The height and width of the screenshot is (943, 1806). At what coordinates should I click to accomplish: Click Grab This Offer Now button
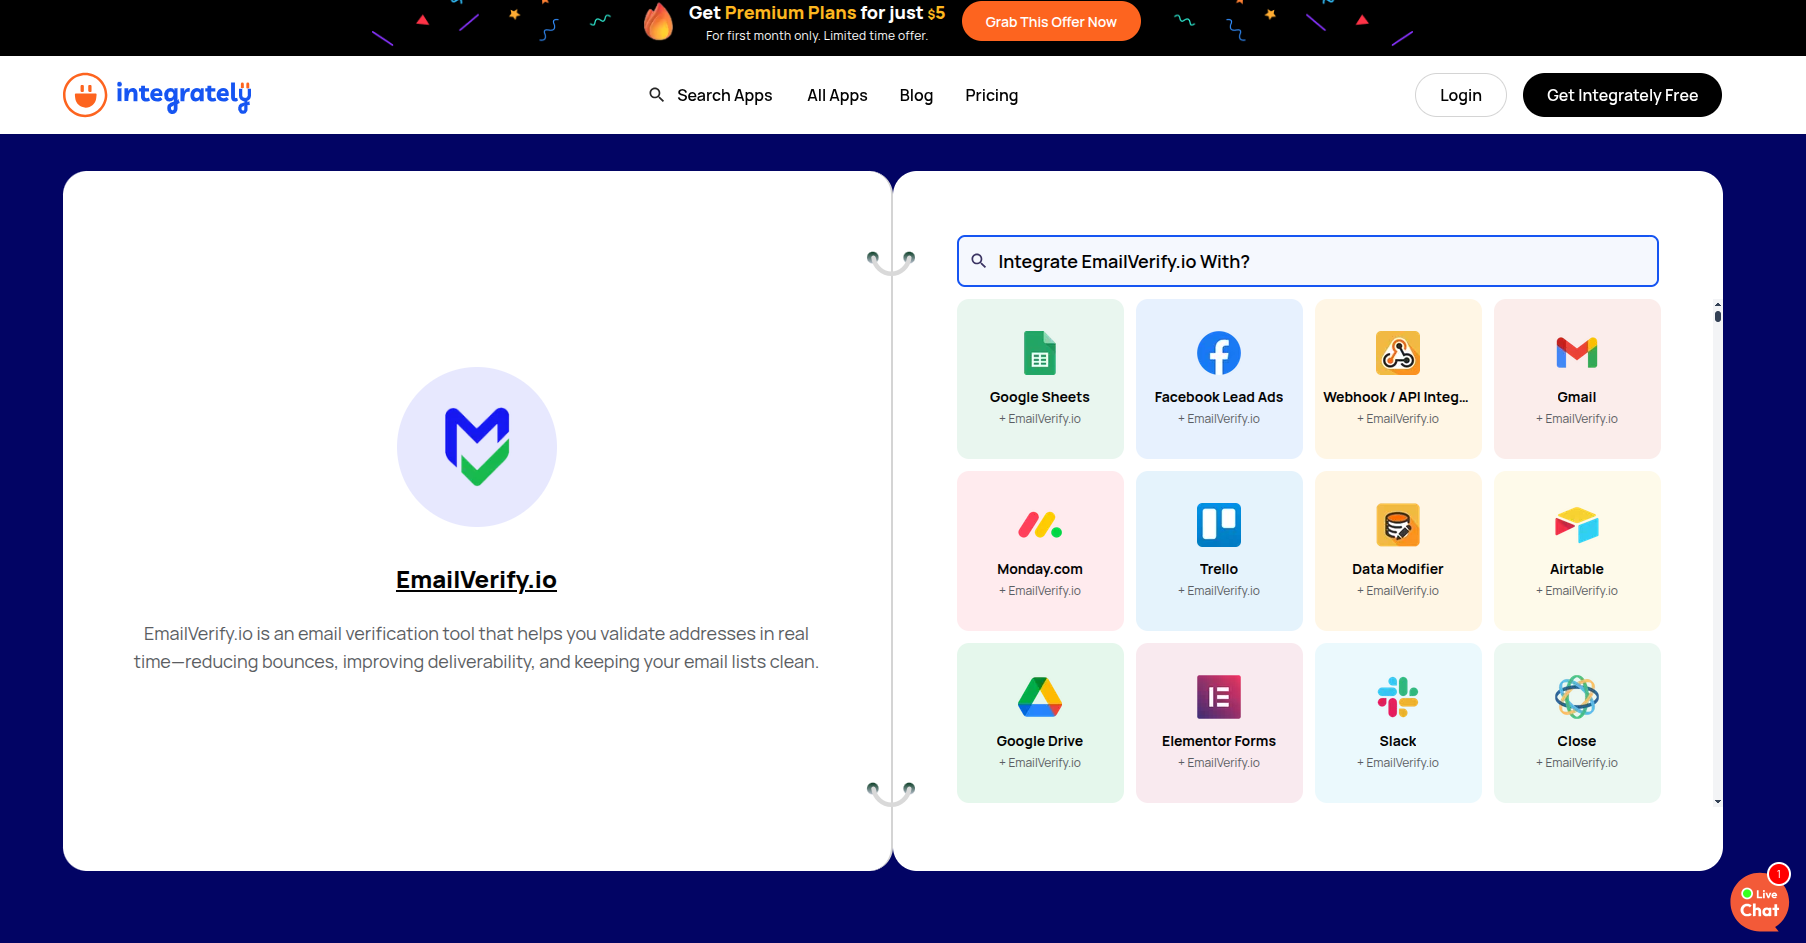pos(1051,21)
